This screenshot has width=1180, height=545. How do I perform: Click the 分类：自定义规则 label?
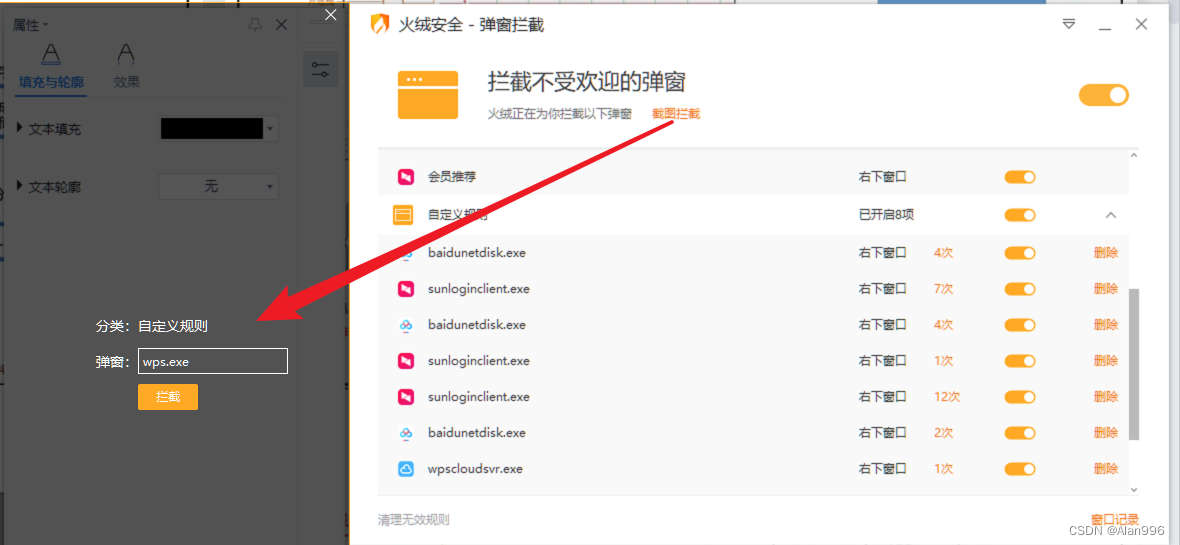pos(151,327)
